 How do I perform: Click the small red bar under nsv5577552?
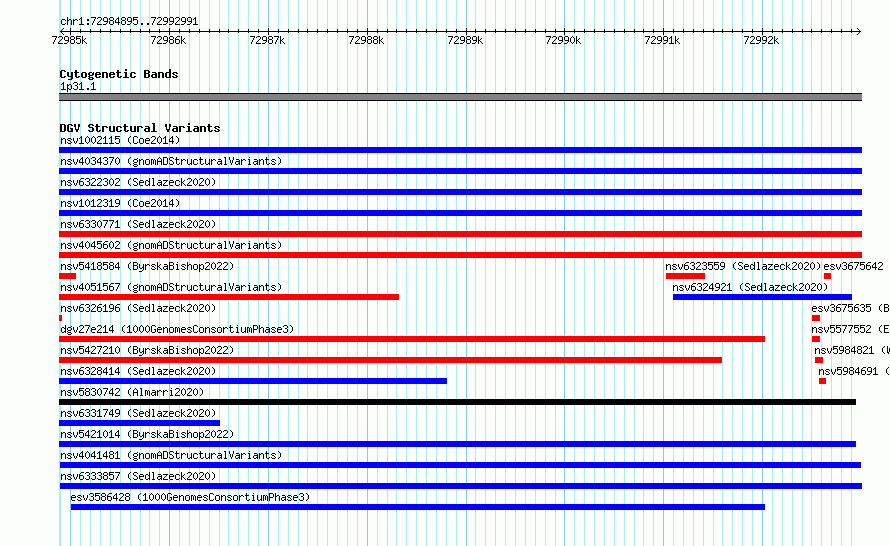pyautogui.click(x=816, y=339)
